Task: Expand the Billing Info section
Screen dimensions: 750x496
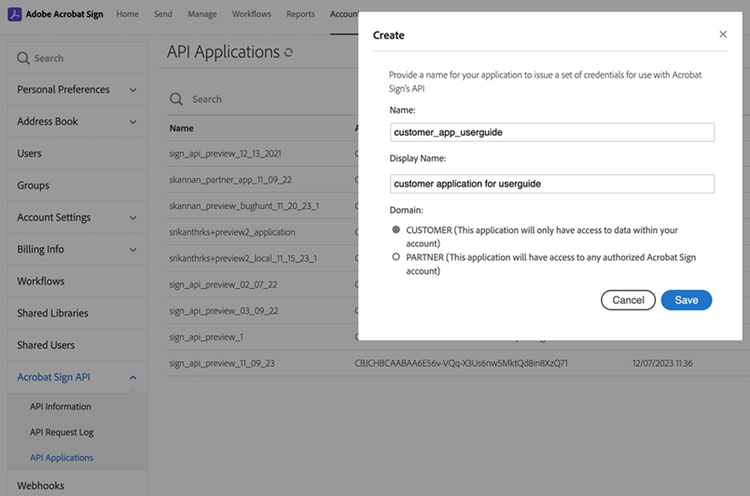Action: [133, 250]
